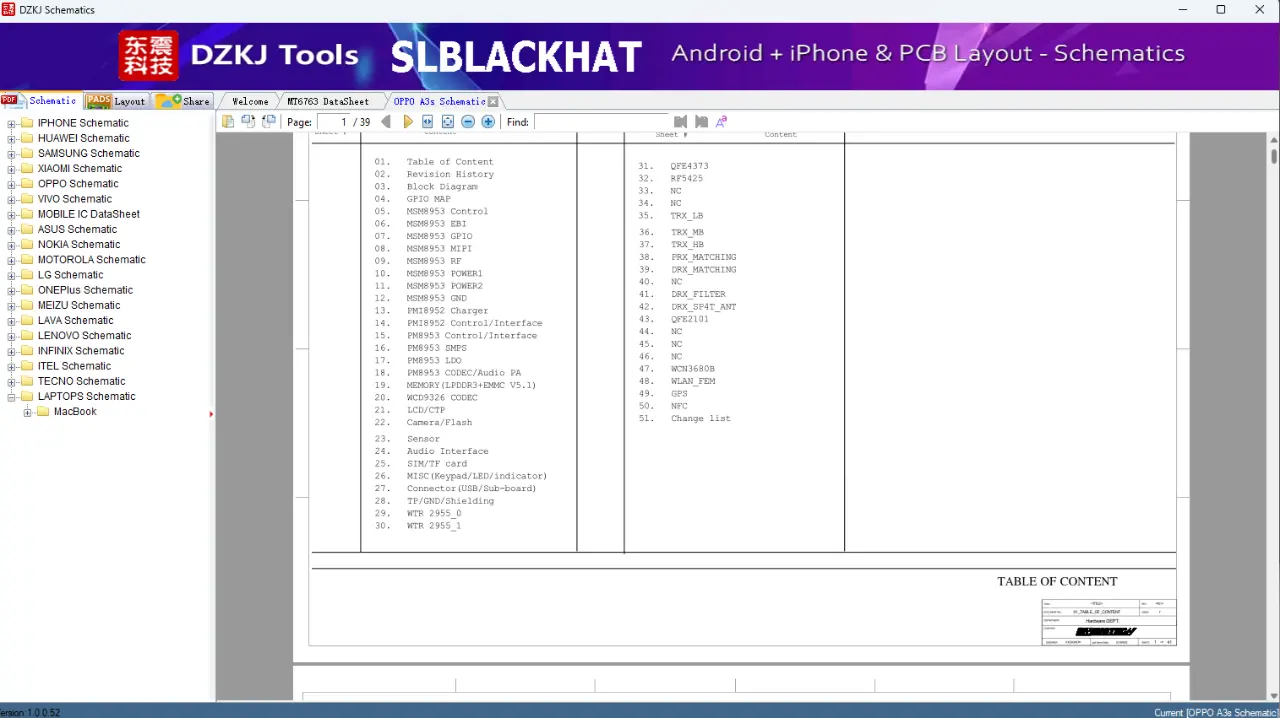Viewport: 1280px width, 718px height.
Task: Click the SAMSUNG Schematic folder icon
Action: click(27, 153)
